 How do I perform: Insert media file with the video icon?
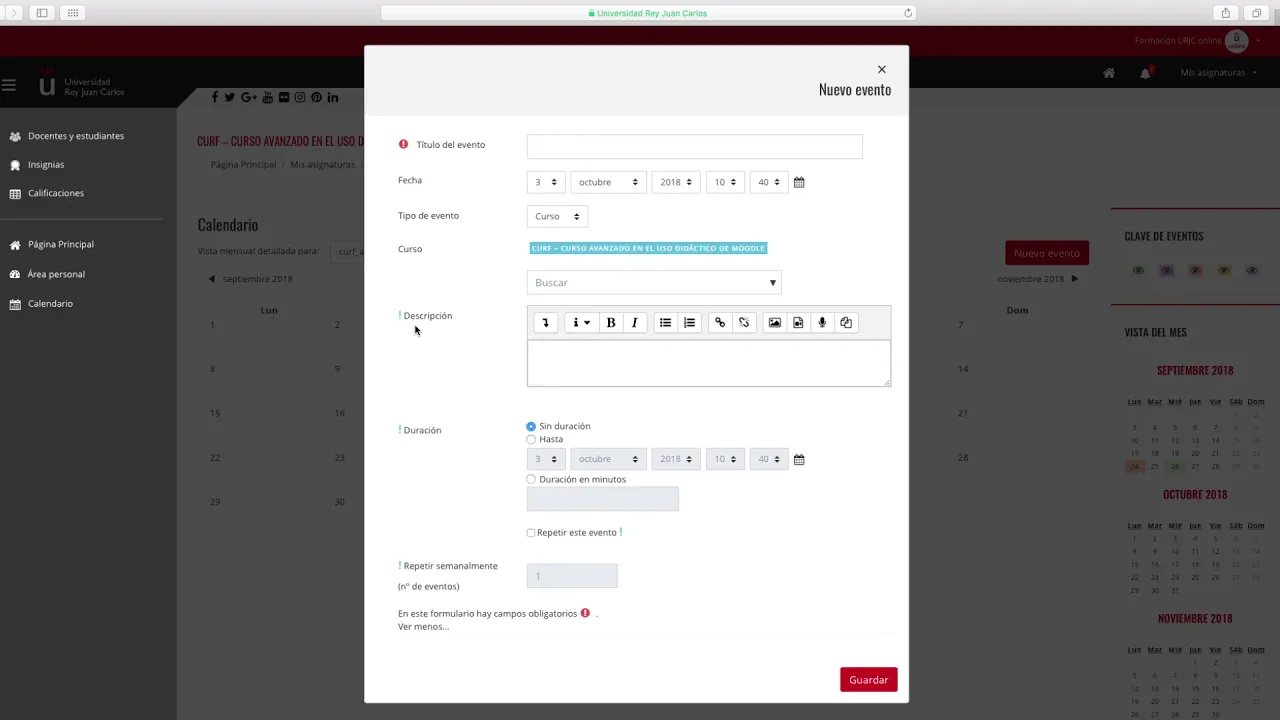click(798, 323)
